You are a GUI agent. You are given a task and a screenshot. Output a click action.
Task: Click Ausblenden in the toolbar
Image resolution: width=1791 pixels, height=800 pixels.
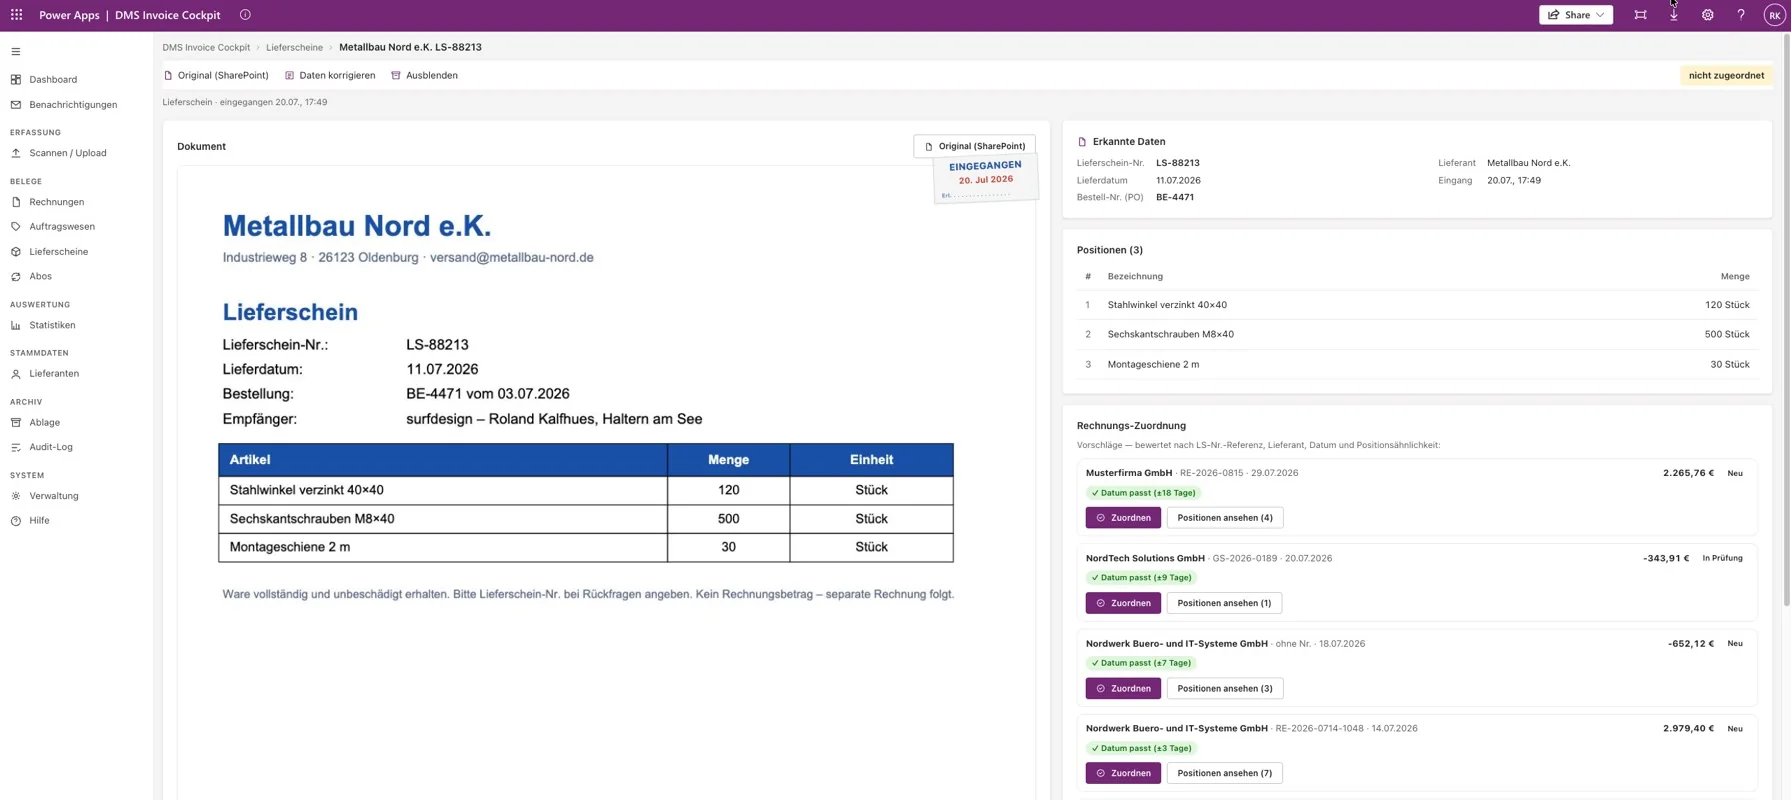[424, 75]
